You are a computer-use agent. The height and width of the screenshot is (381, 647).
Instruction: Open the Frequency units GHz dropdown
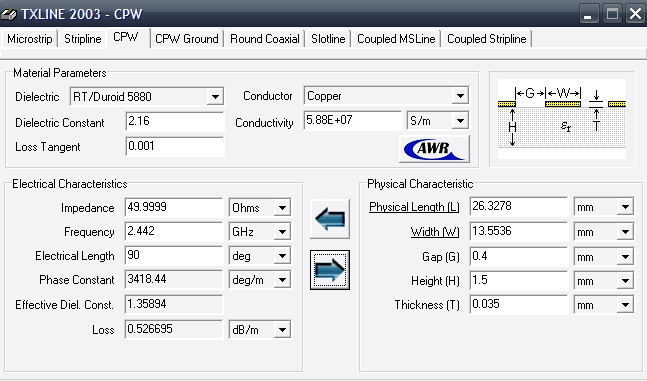pyautogui.click(x=282, y=232)
